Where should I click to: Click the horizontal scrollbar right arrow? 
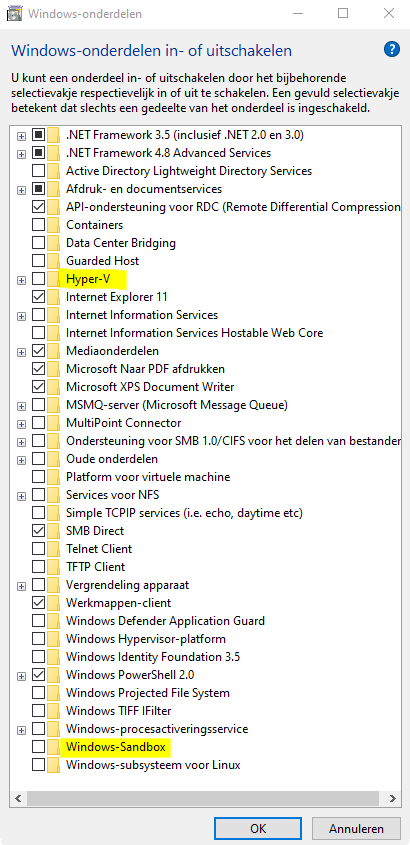[x=393, y=798]
